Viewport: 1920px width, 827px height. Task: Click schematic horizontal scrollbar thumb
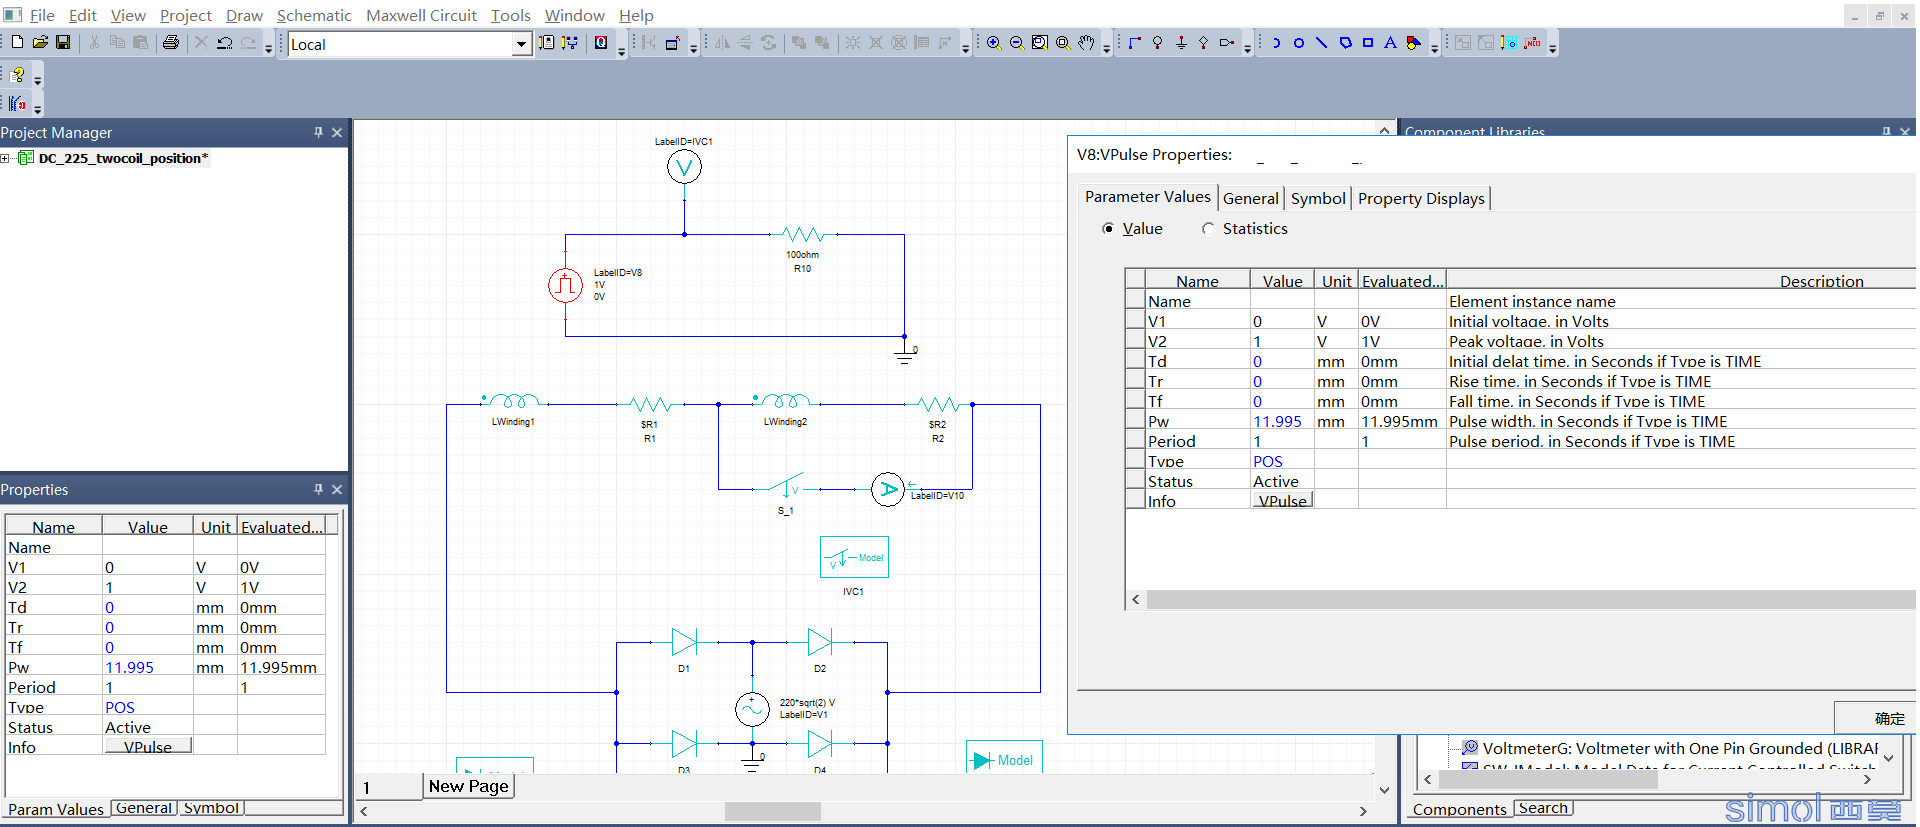(x=772, y=811)
